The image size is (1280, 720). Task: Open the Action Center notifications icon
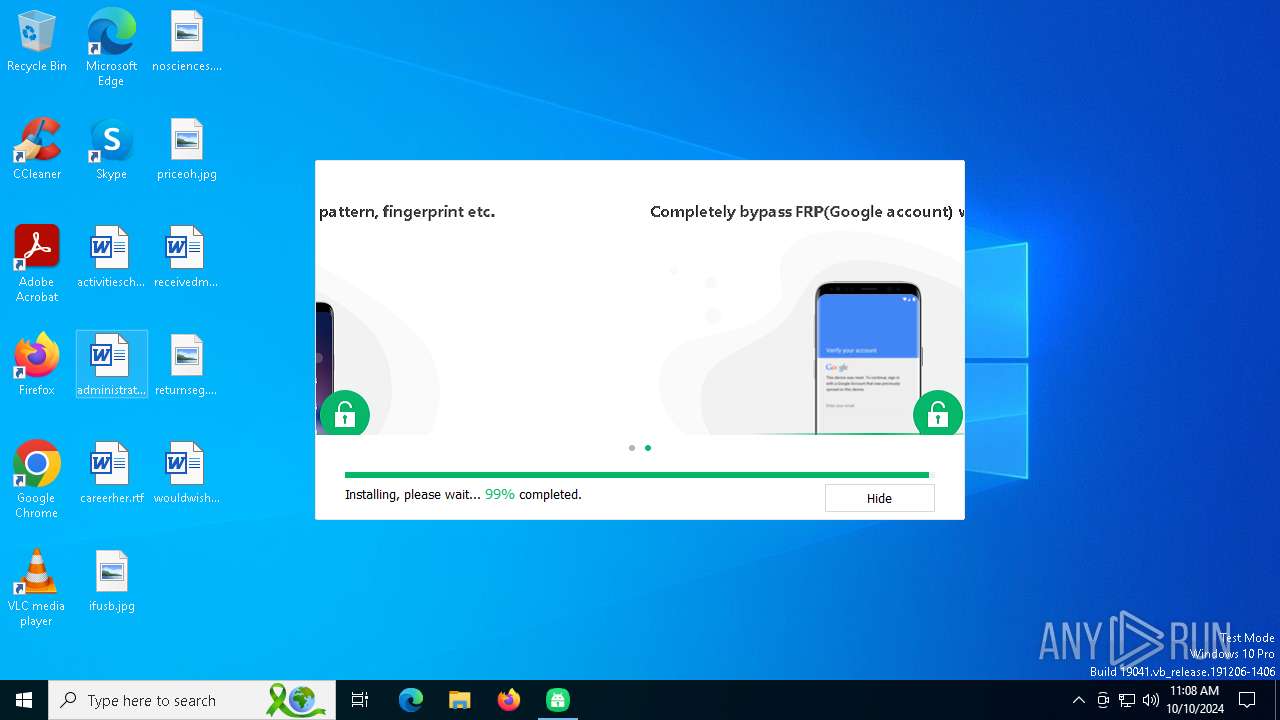[1247, 700]
